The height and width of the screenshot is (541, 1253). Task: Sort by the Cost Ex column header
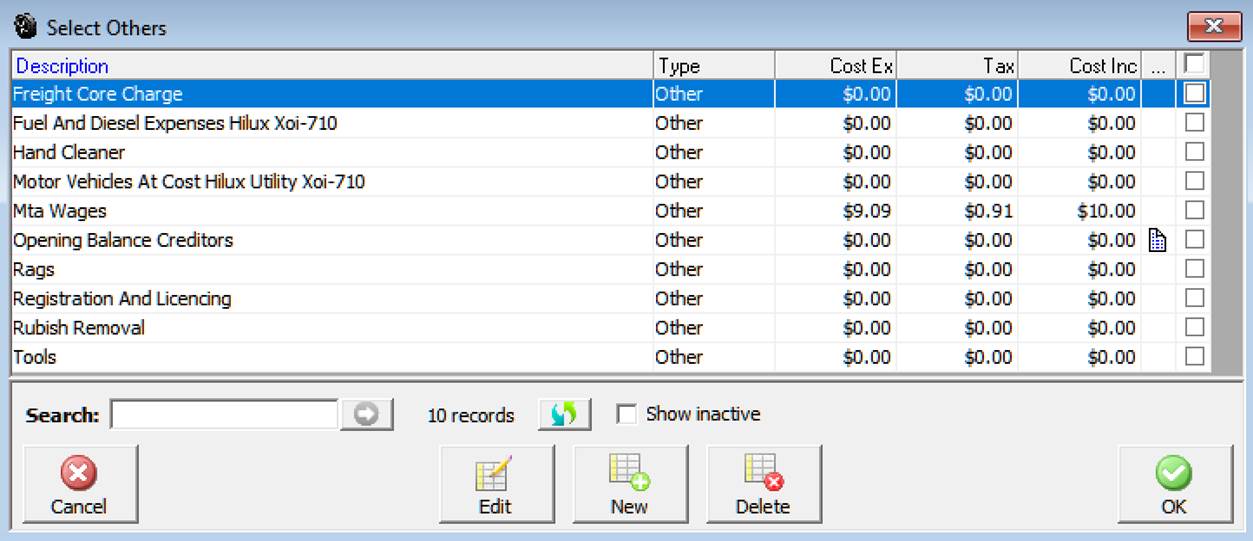(861, 66)
